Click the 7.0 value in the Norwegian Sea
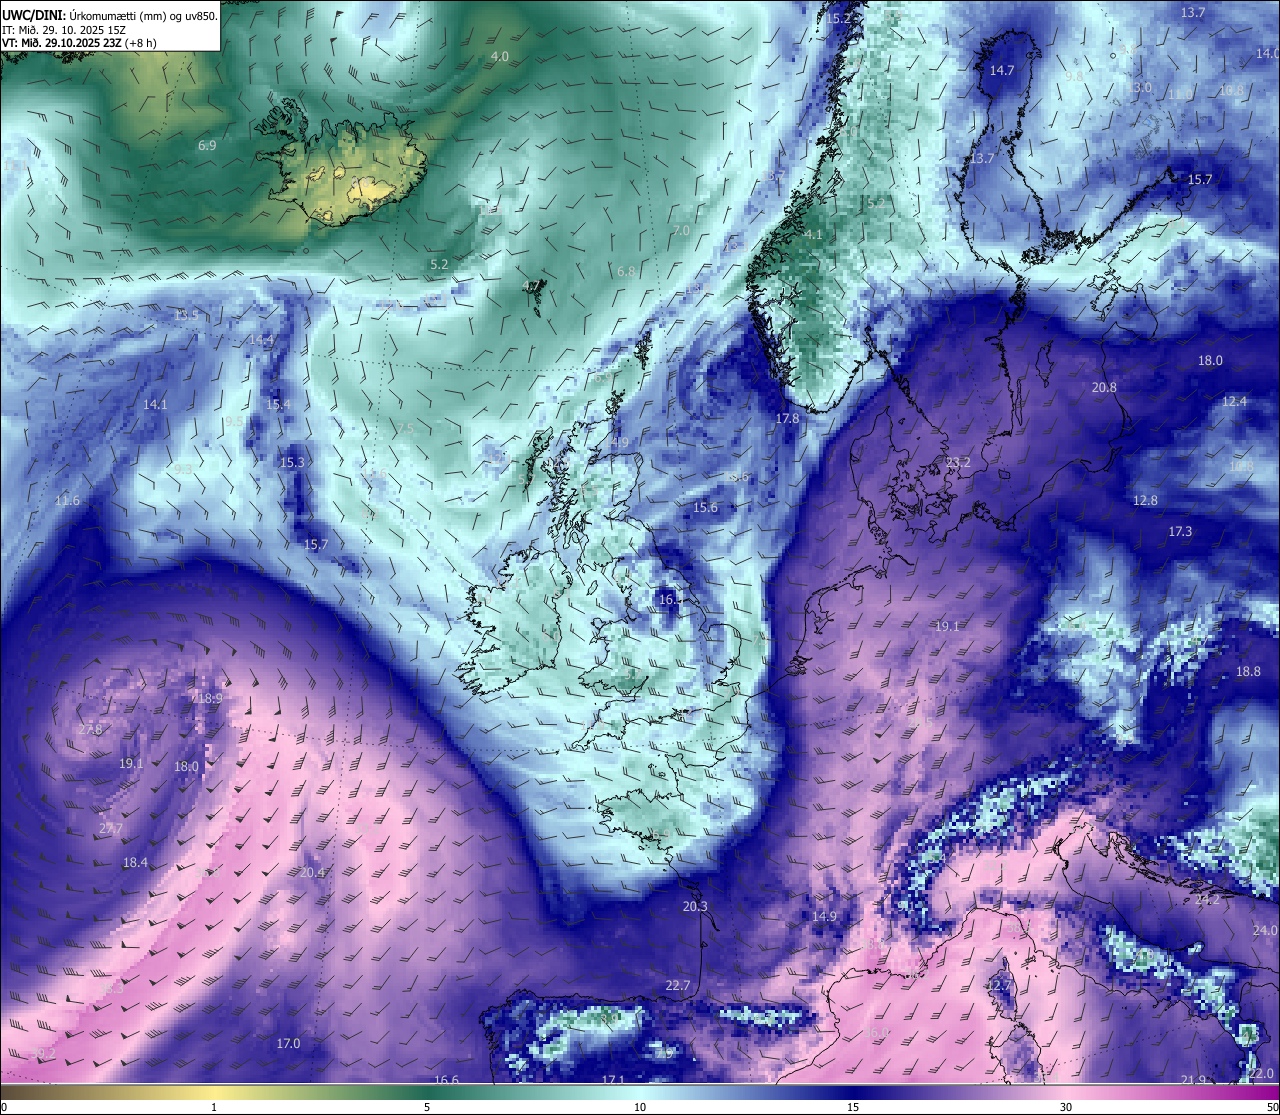This screenshot has height=1115, width=1280. pyautogui.click(x=681, y=230)
